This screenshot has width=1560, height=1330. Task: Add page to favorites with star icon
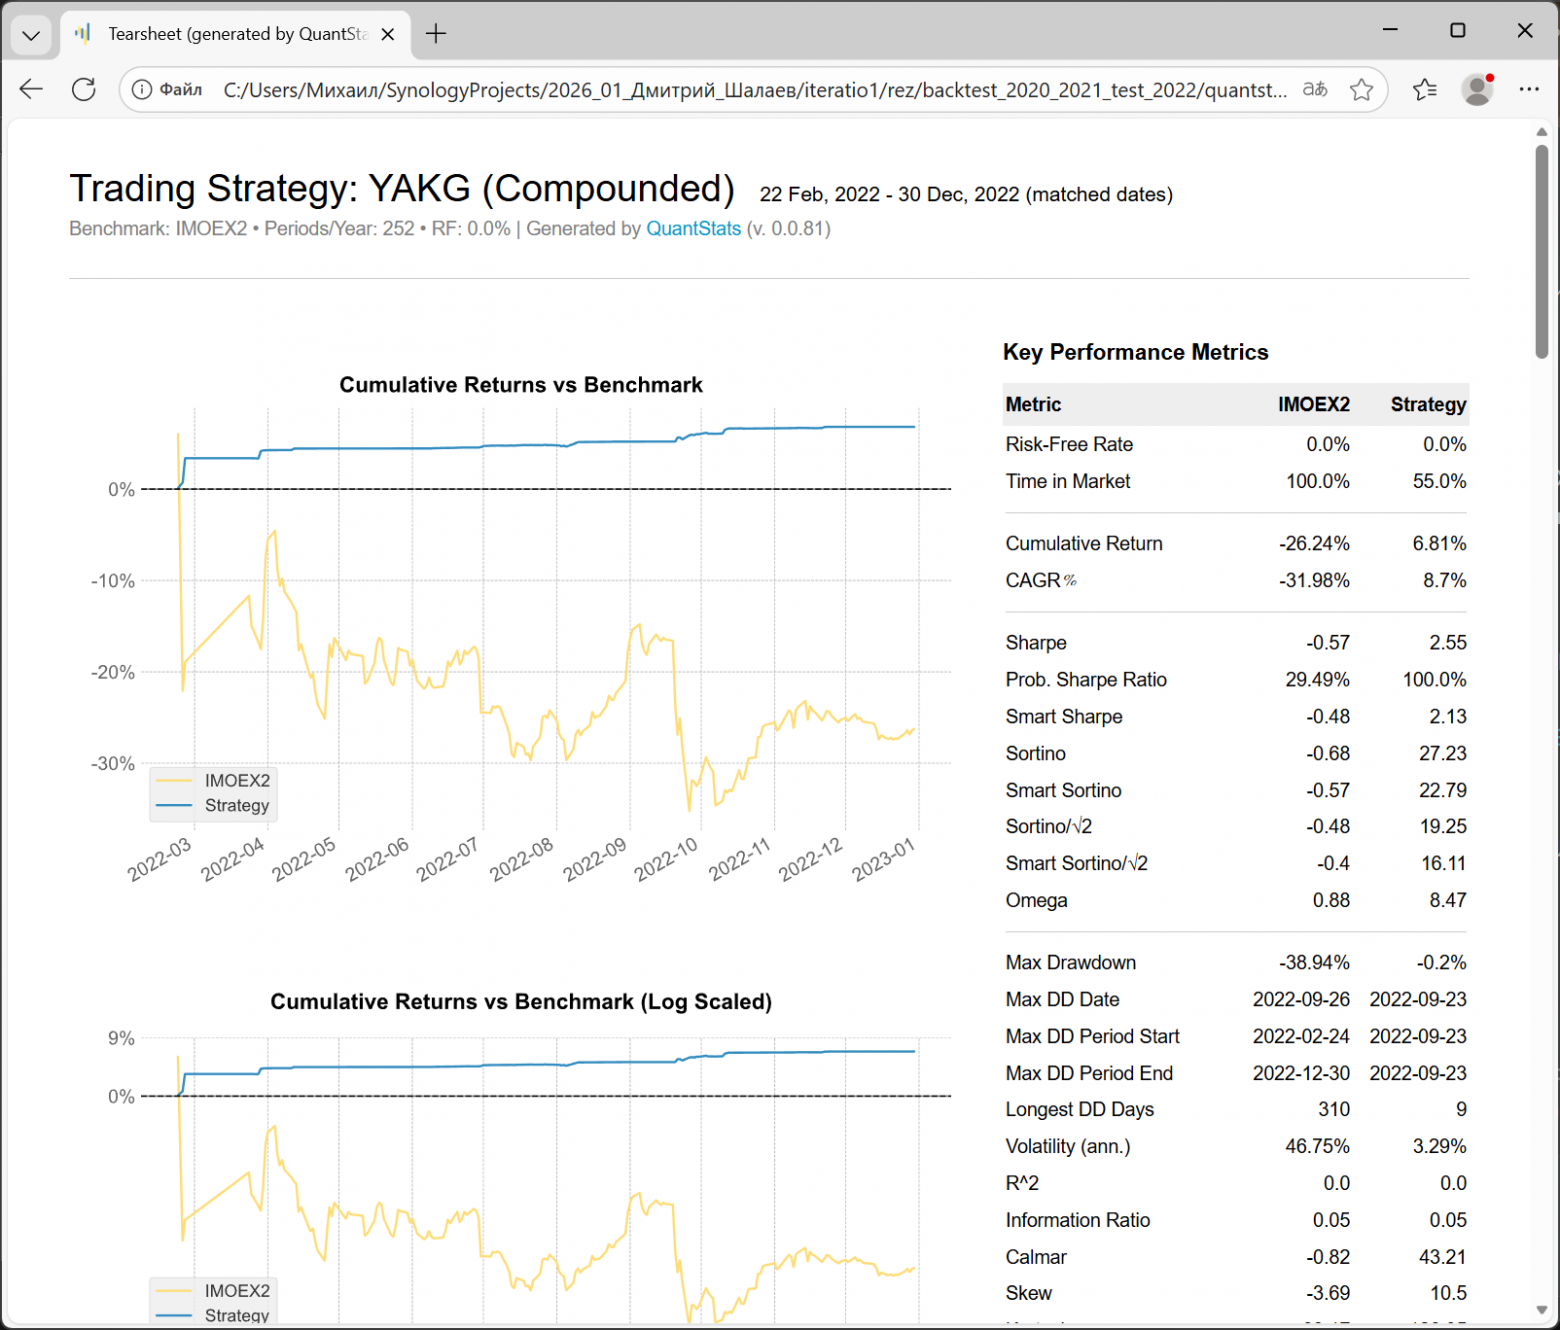pos(1361,90)
